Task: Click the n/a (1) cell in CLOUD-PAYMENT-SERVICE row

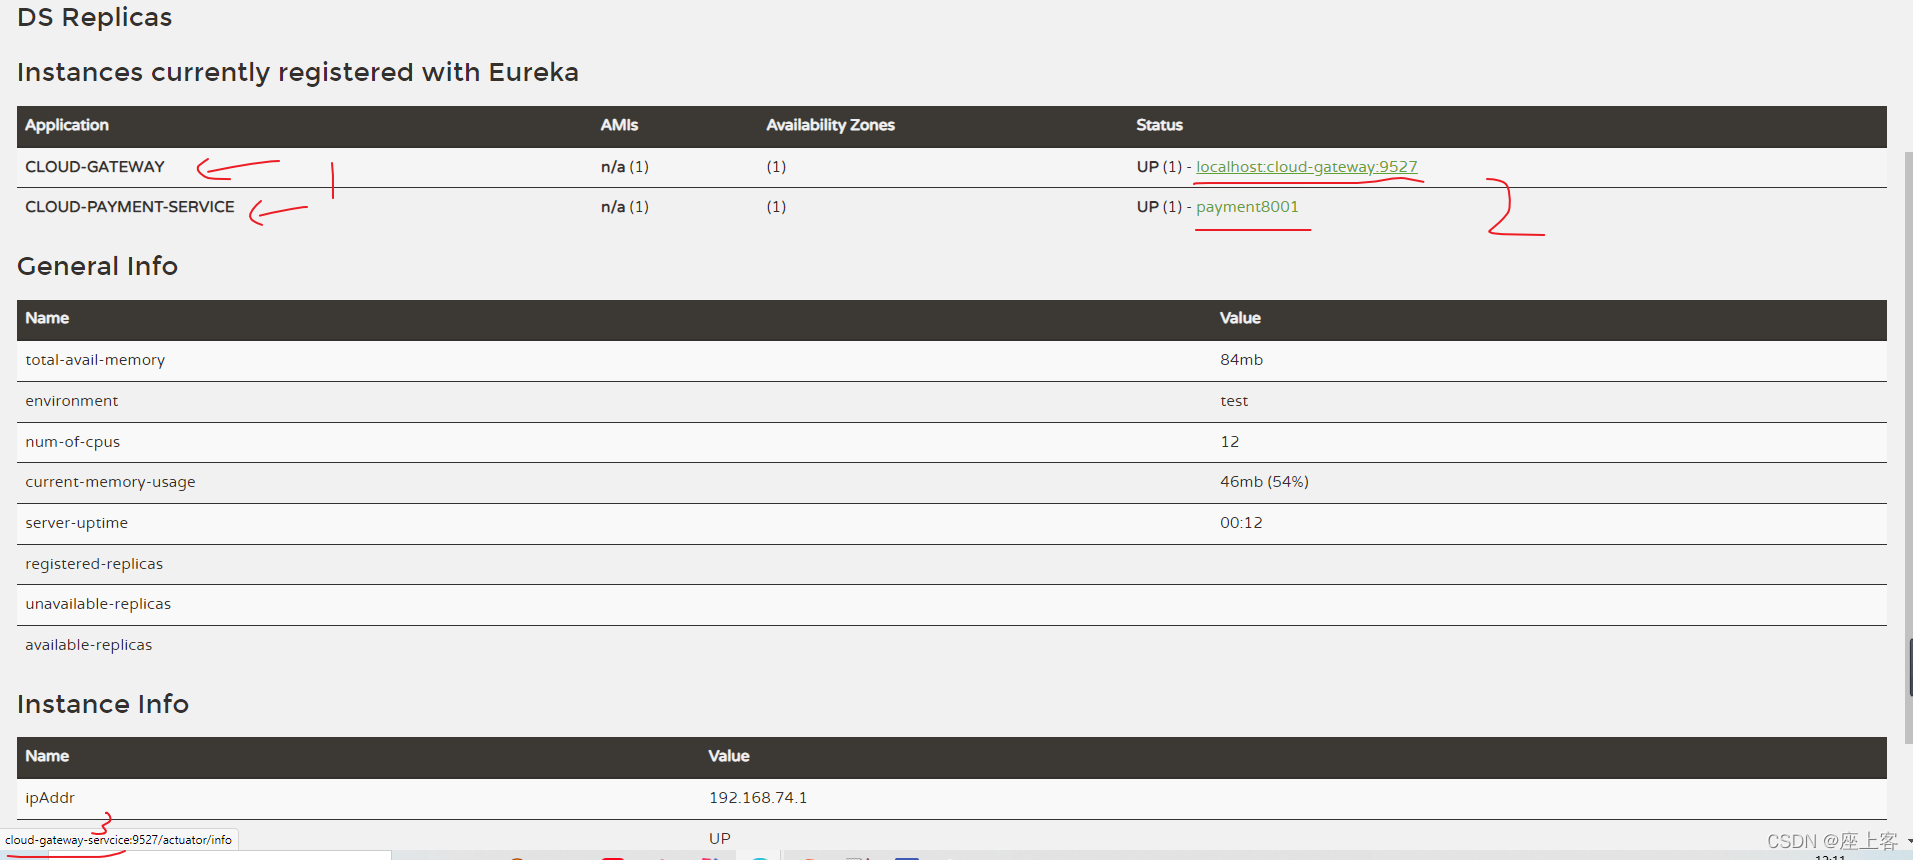Action: coord(625,207)
